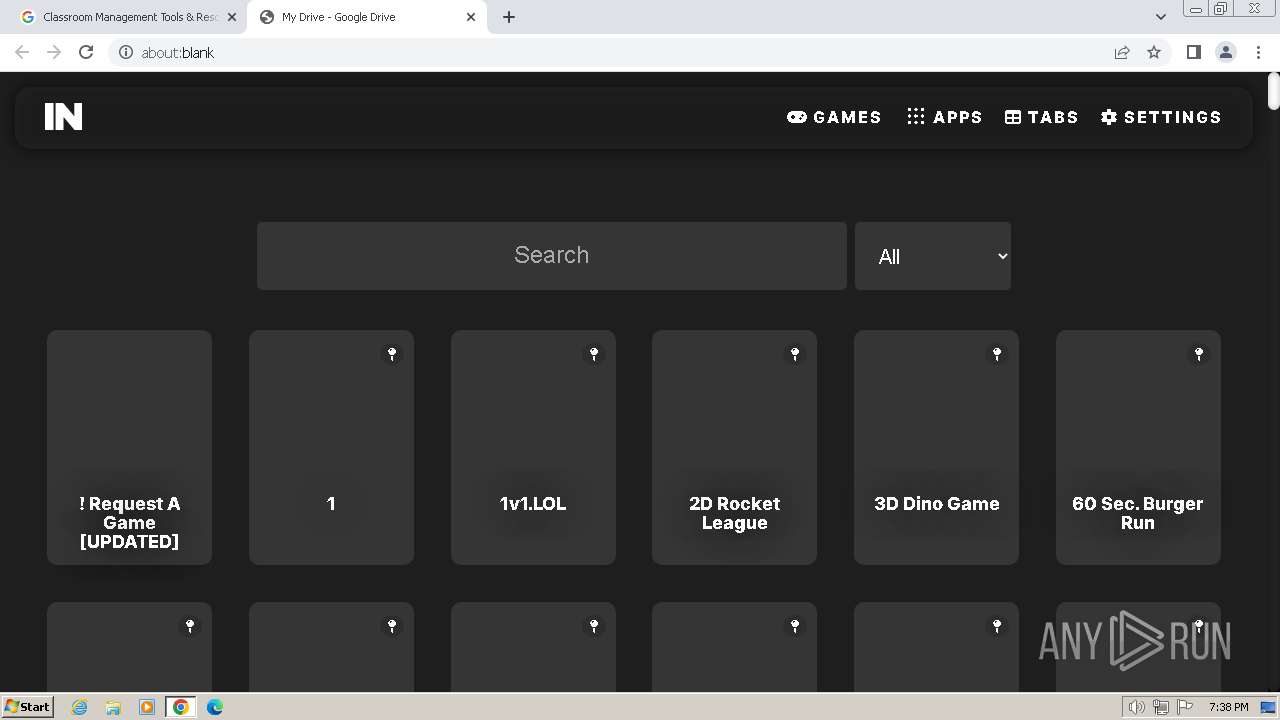Open the ! Request A Game [UPDATED] card
This screenshot has width=1280, height=720.
[x=129, y=447]
